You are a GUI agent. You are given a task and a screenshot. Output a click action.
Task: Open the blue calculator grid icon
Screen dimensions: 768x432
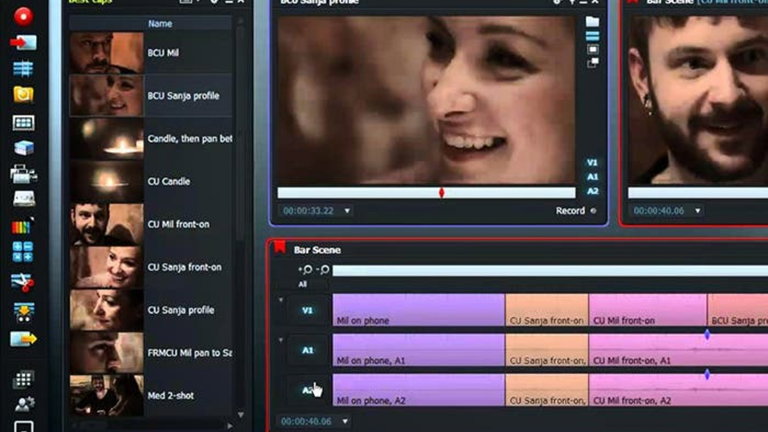(x=23, y=251)
